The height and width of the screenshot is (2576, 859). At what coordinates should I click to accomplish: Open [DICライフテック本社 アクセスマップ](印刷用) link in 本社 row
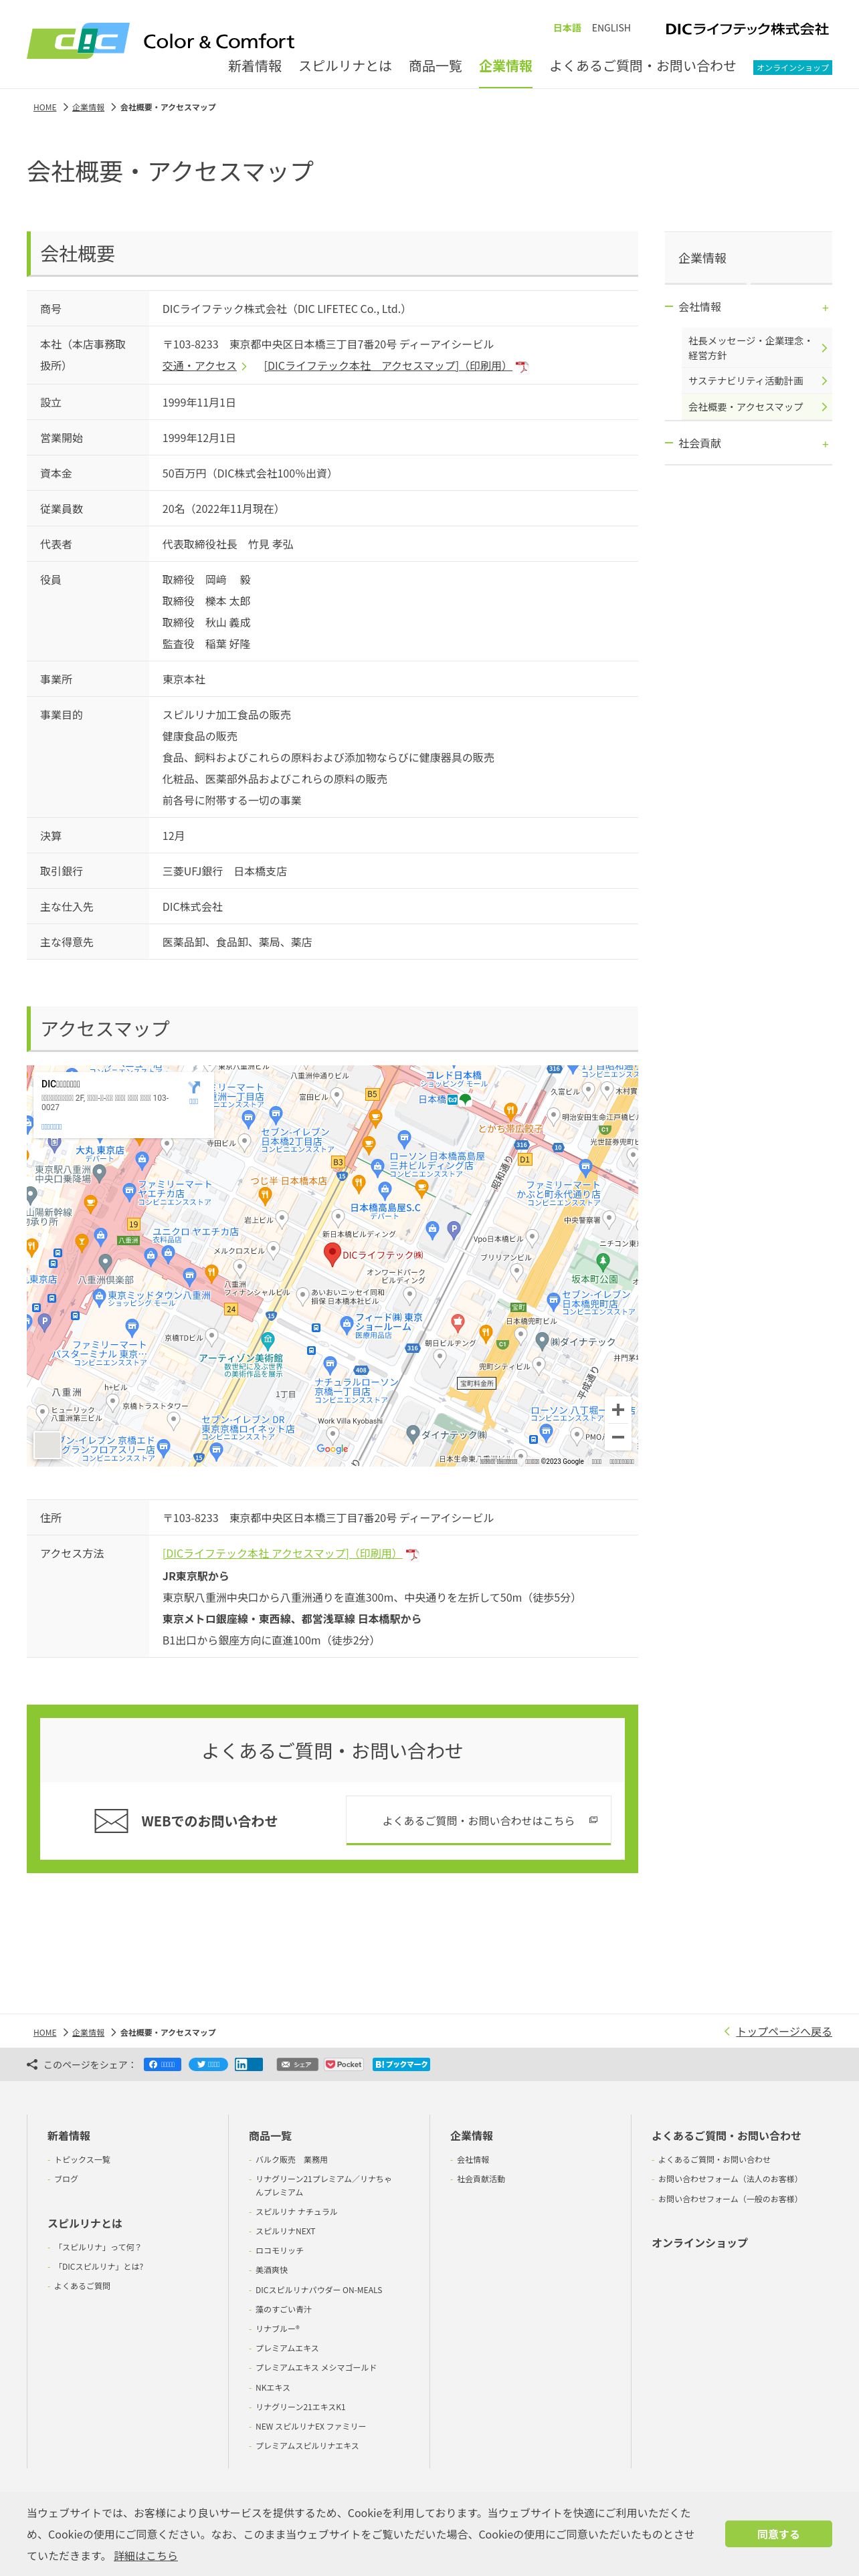click(x=388, y=366)
